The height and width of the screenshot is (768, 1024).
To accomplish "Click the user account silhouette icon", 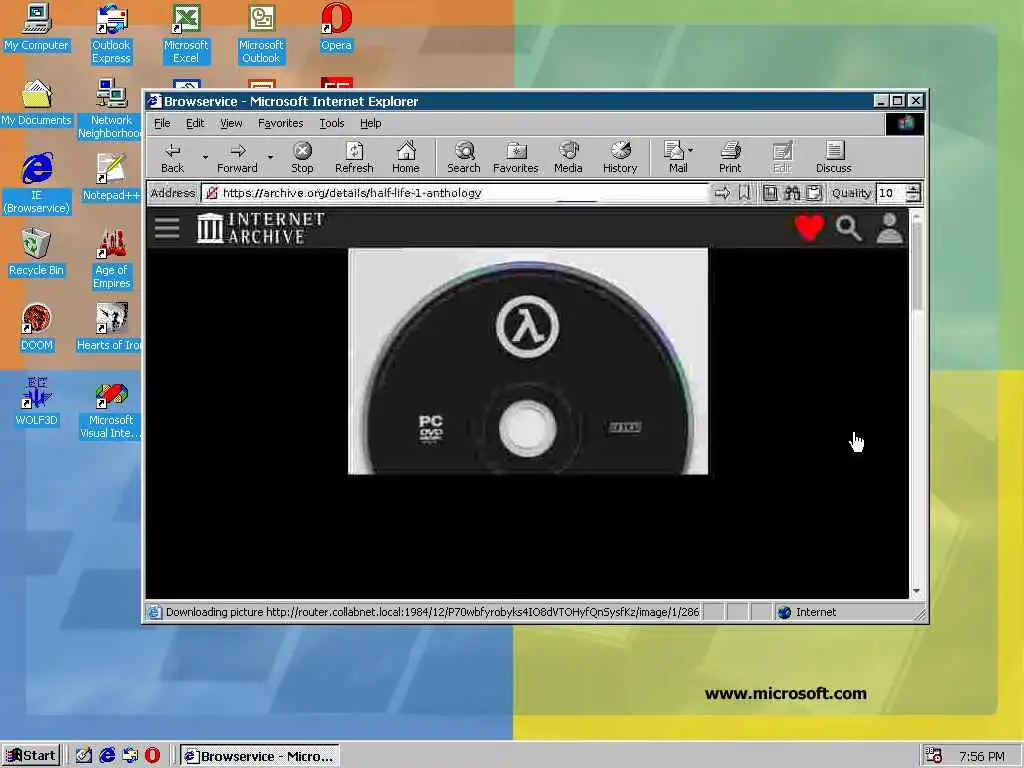I will 889,228.
